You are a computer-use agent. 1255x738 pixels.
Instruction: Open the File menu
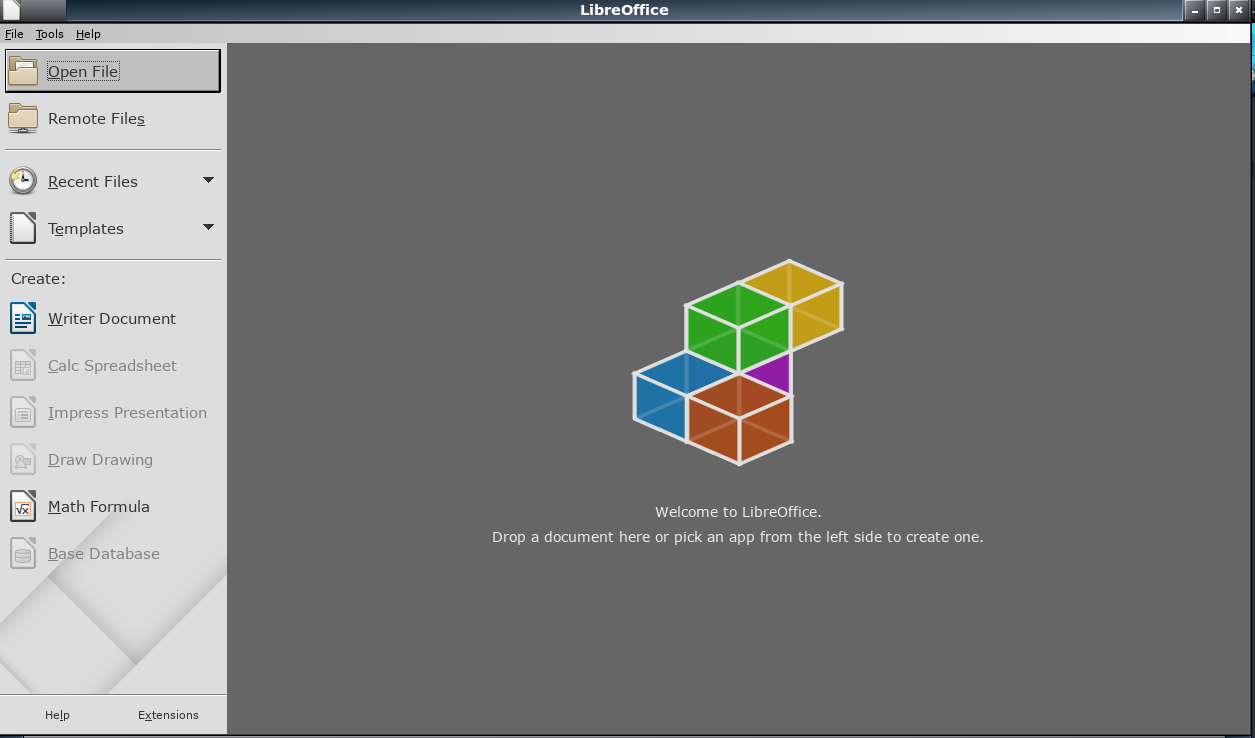14,34
